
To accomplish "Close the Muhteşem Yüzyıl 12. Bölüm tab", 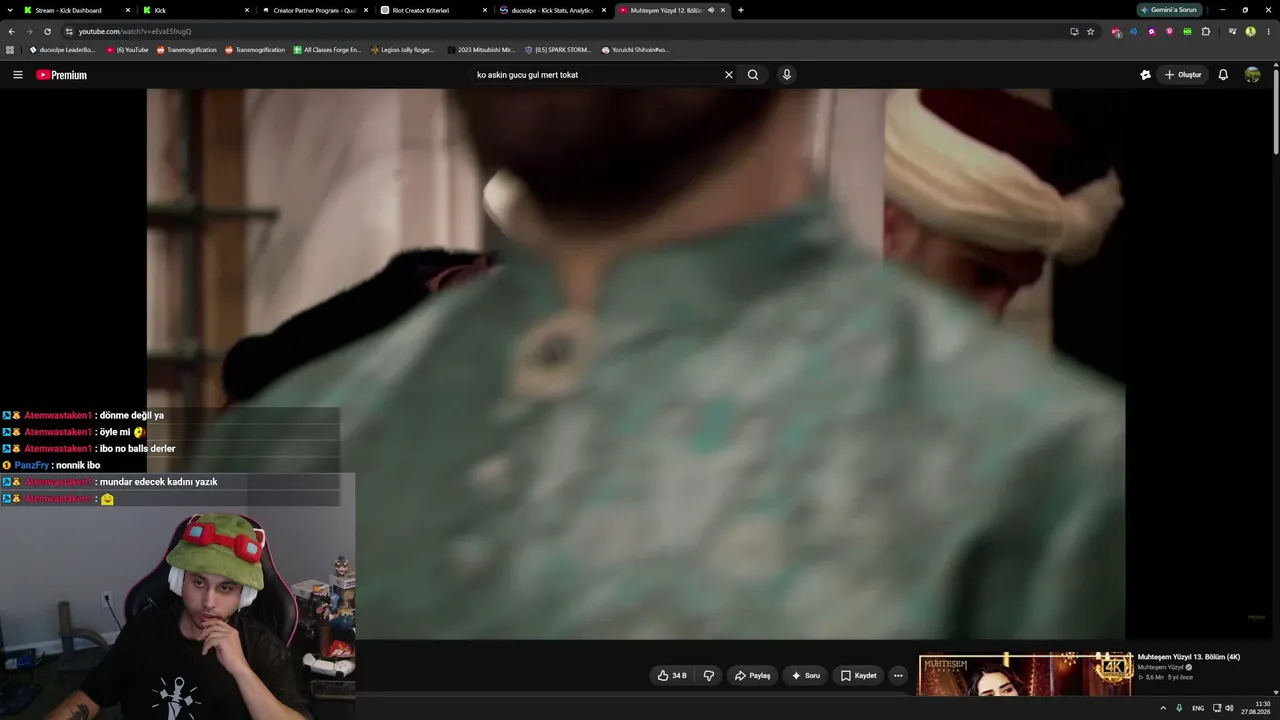I will click(x=723, y=10).
